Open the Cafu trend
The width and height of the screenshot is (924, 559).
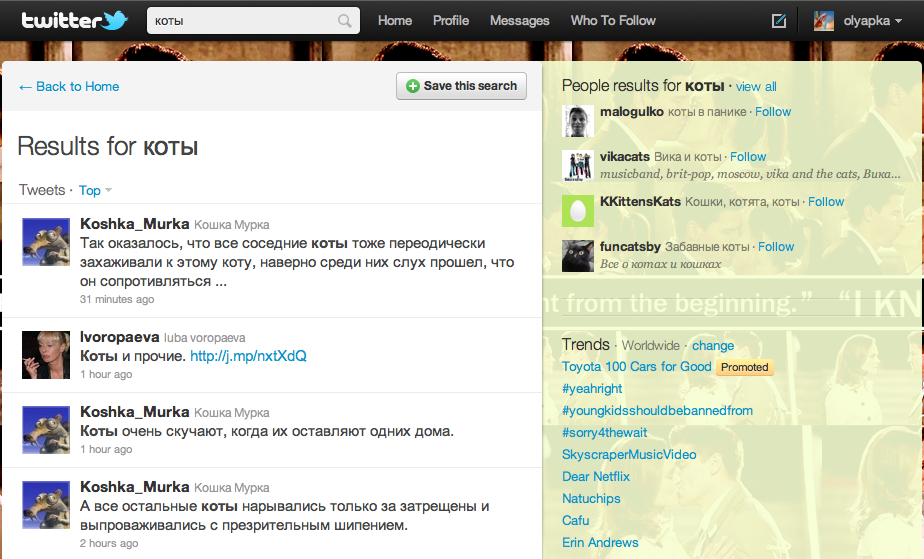[x=576, y=521]
